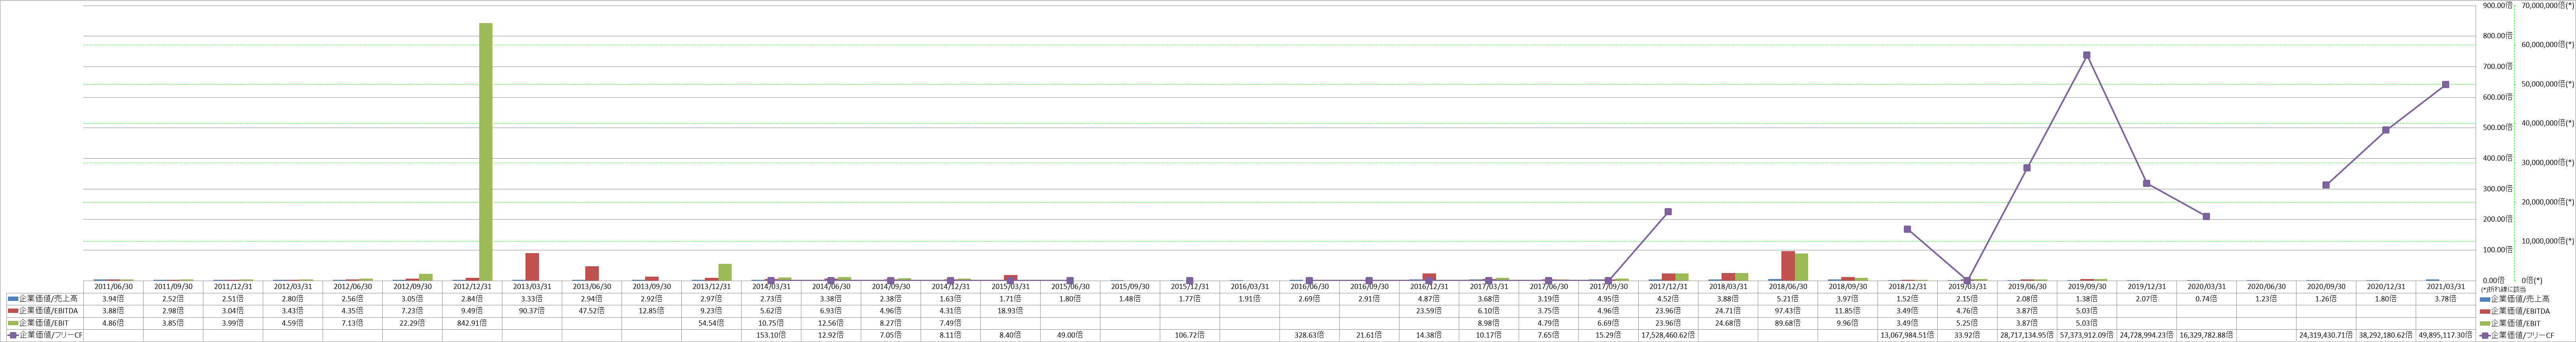
Task: Click the 2015/09/30 date column header
Action: click(x=1130, y=286)
